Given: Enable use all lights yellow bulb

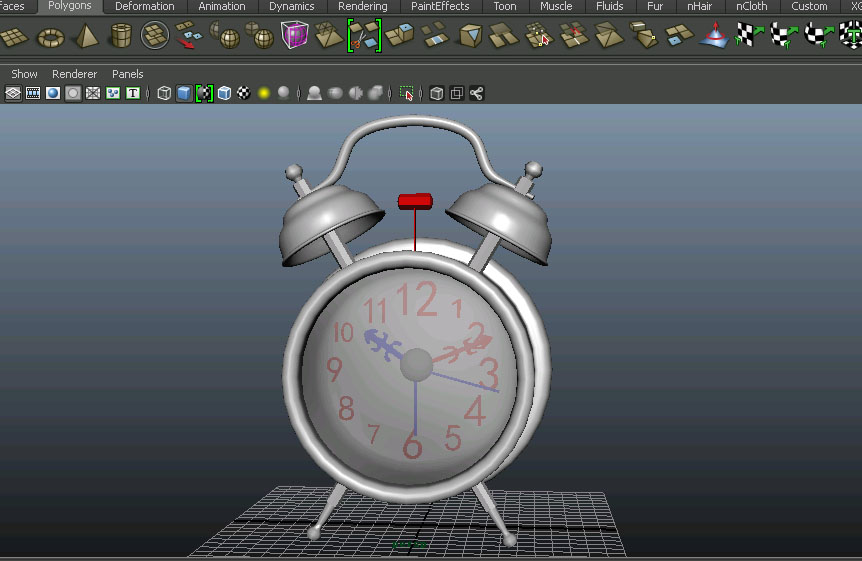Looking at the screenshot, I should [x=264, y=93].
